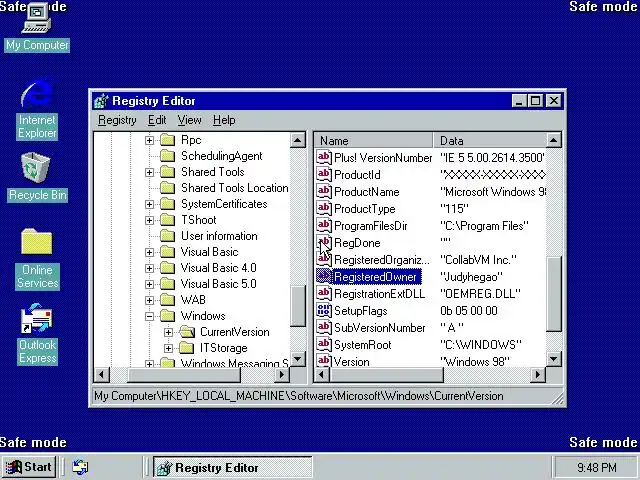Click the ITStorage folder icon
The image size is (640, 480).
pos(187,348)
